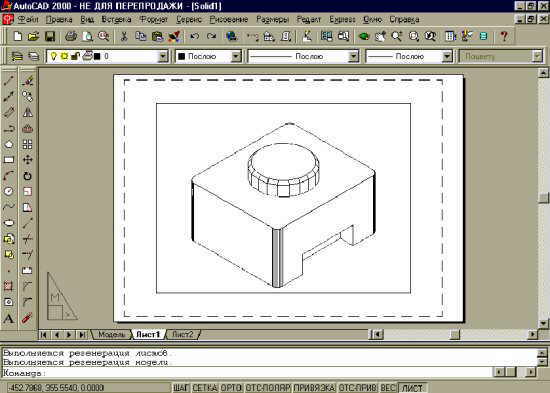Select the Spline draw tool
The height and width of the screenshot is (393, 550).
click(x=9, y=207)
